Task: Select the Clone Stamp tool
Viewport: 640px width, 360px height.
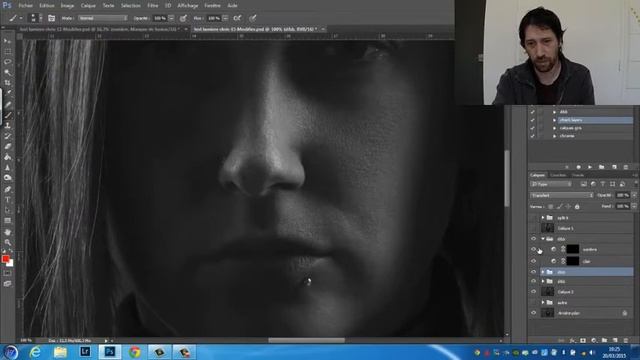Action: 7,126
